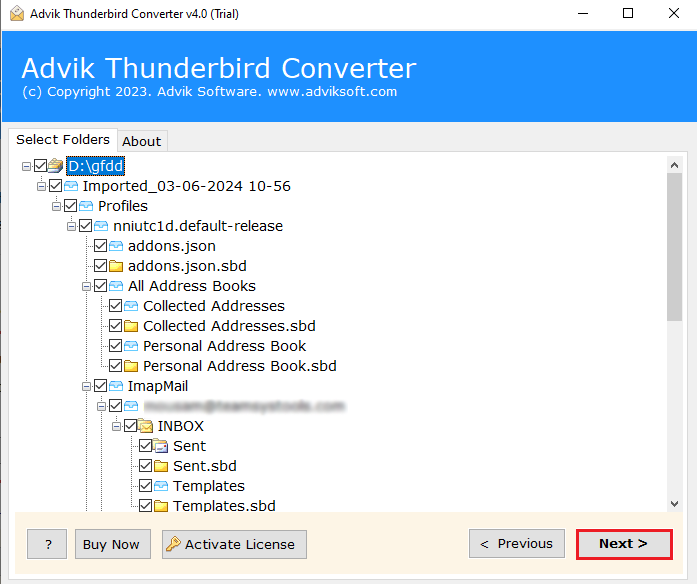Open help with the ? button
The height and width of the screenshot is (584, 697).
pyautogui.click(x=47, y=544)
